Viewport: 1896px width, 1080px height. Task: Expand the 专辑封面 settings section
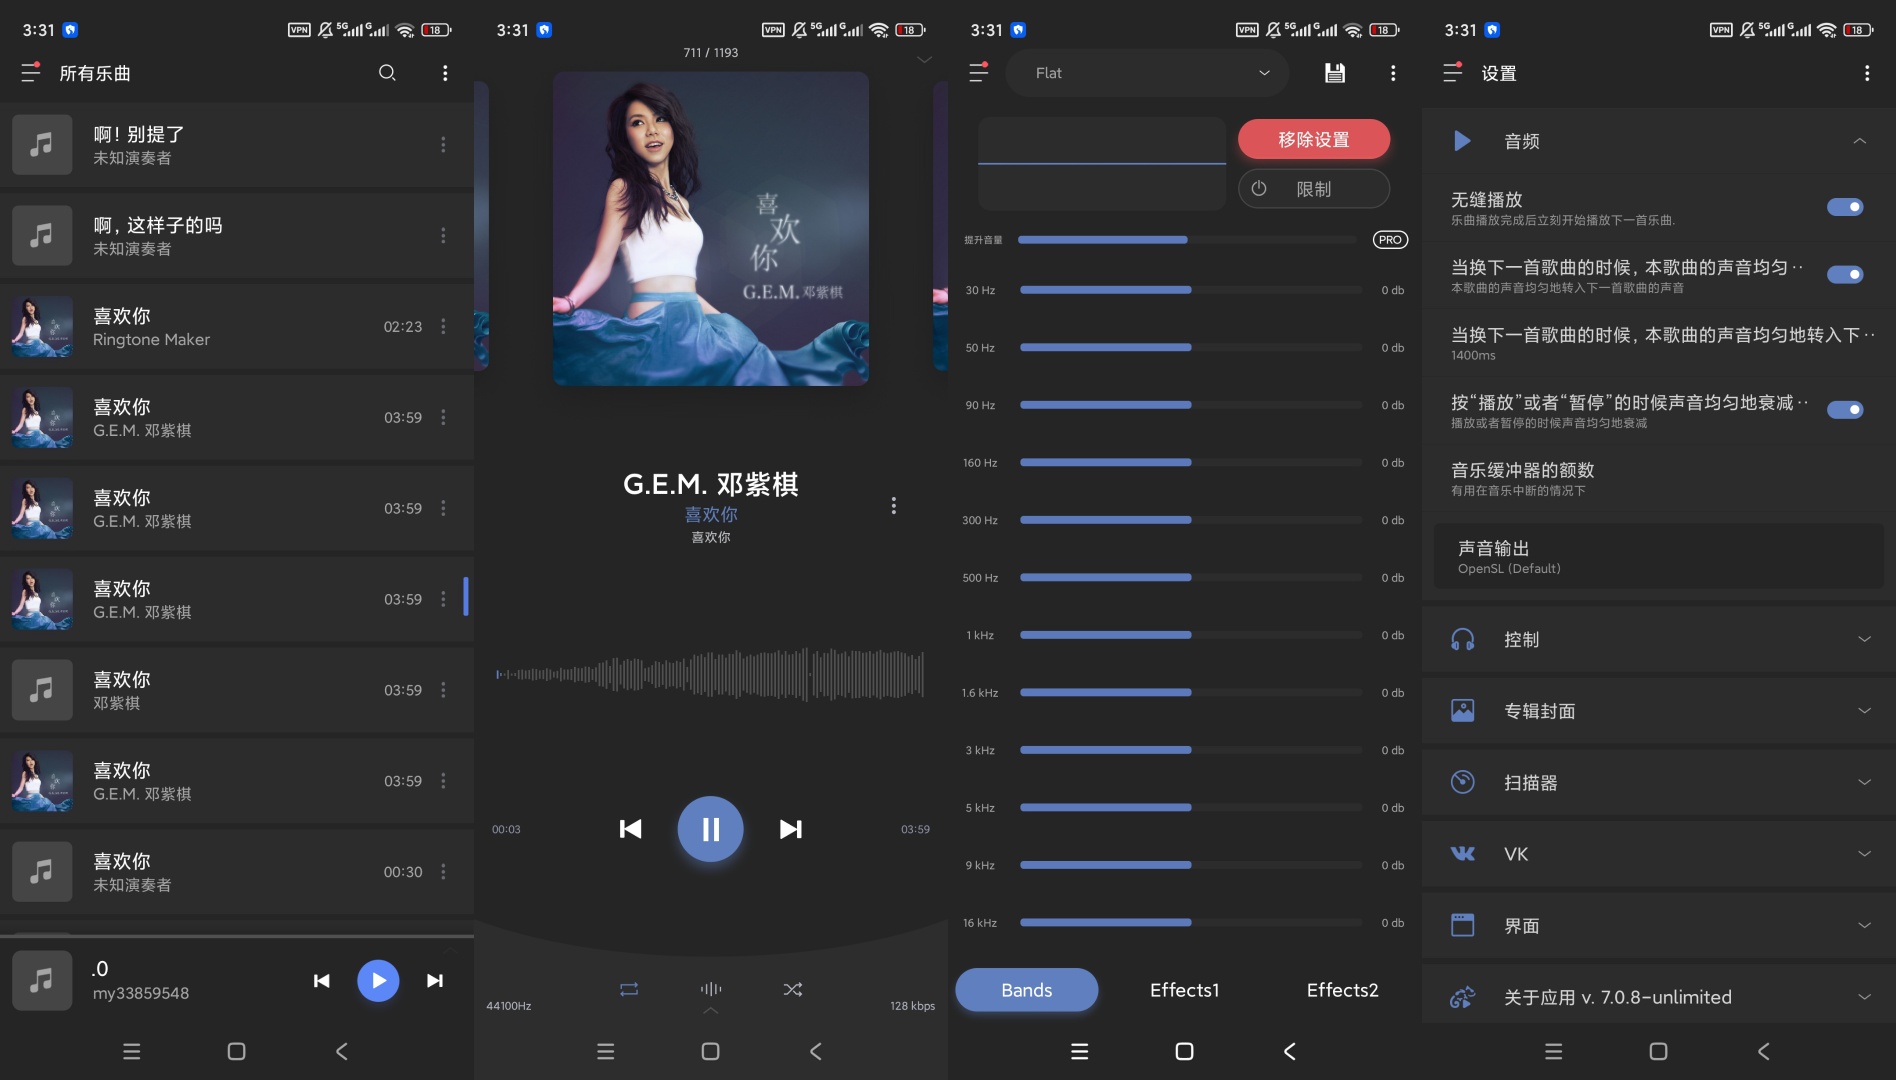click(x=1659, y=711)
